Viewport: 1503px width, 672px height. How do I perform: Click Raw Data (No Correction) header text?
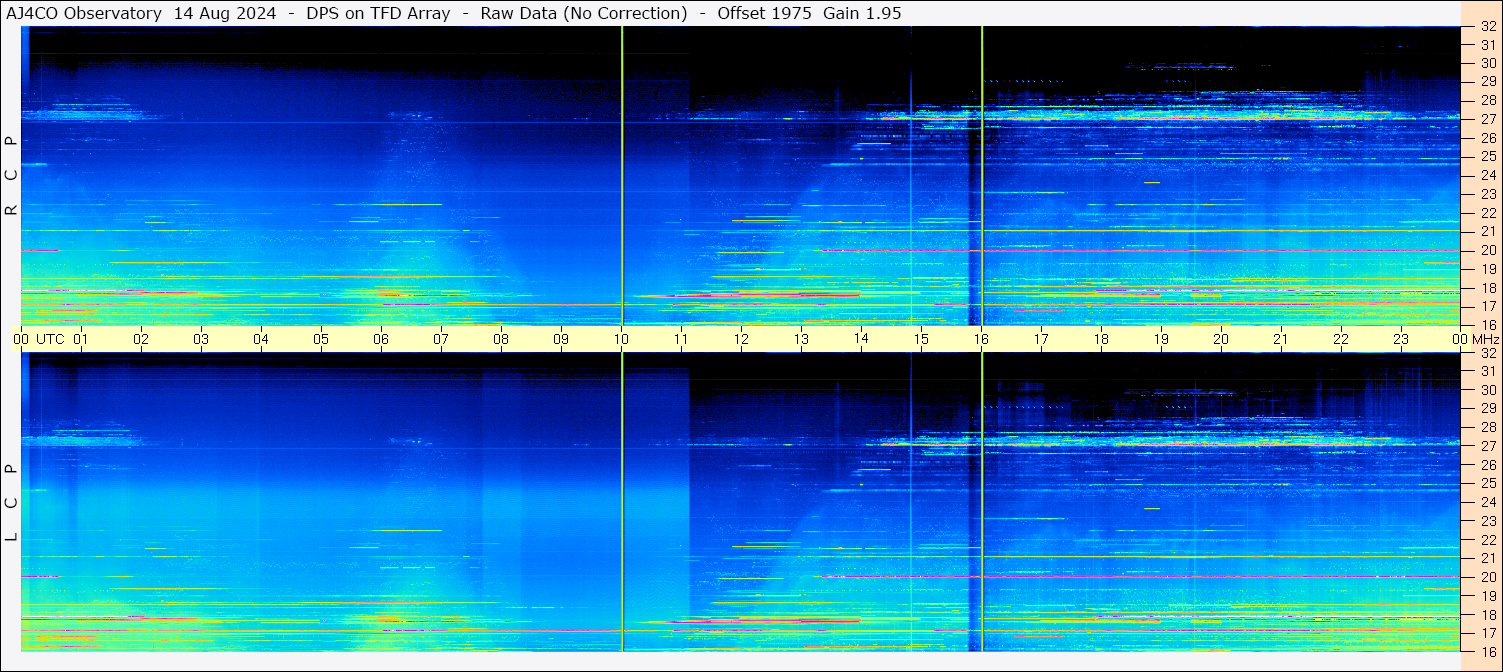click(x=584, y=13)
